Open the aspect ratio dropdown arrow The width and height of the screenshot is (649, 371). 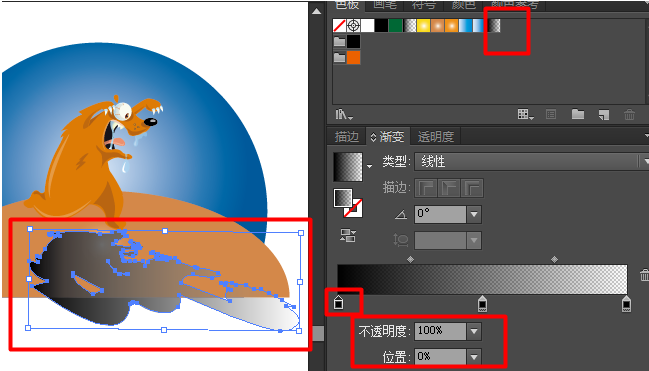click(x=474, y=241)
